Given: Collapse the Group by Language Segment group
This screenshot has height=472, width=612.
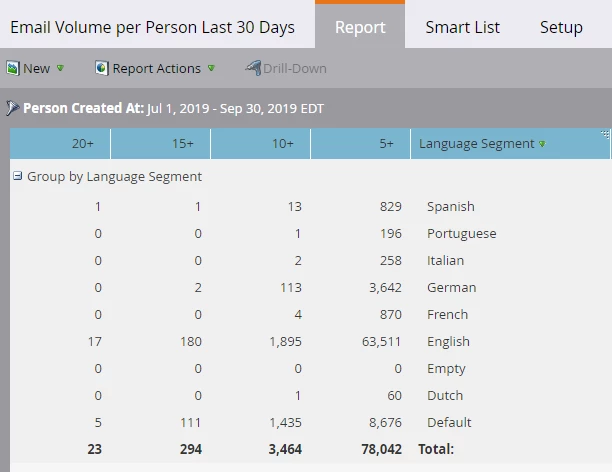Looking at the screenshot, I should (x=17, y=176).
